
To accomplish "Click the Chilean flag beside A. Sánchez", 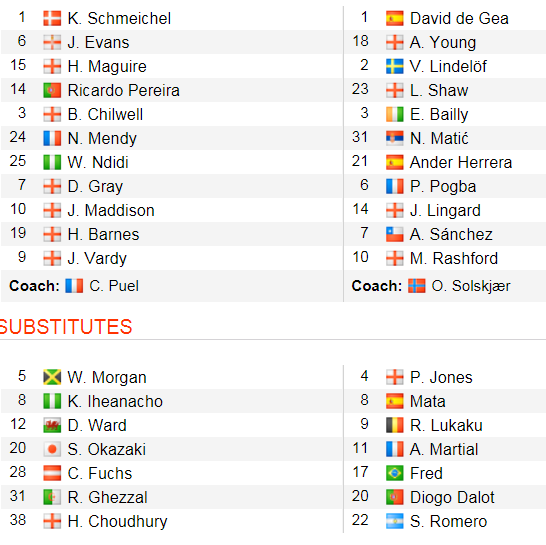I will 395,234.
